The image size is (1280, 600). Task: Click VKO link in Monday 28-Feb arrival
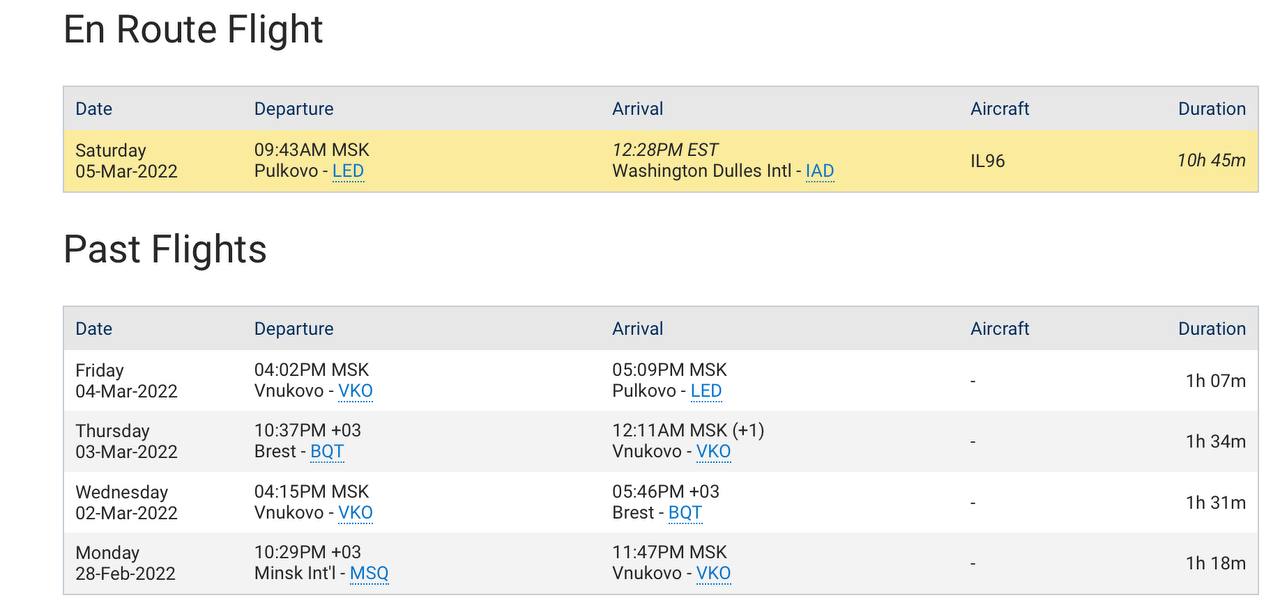[x=713, y=574]
